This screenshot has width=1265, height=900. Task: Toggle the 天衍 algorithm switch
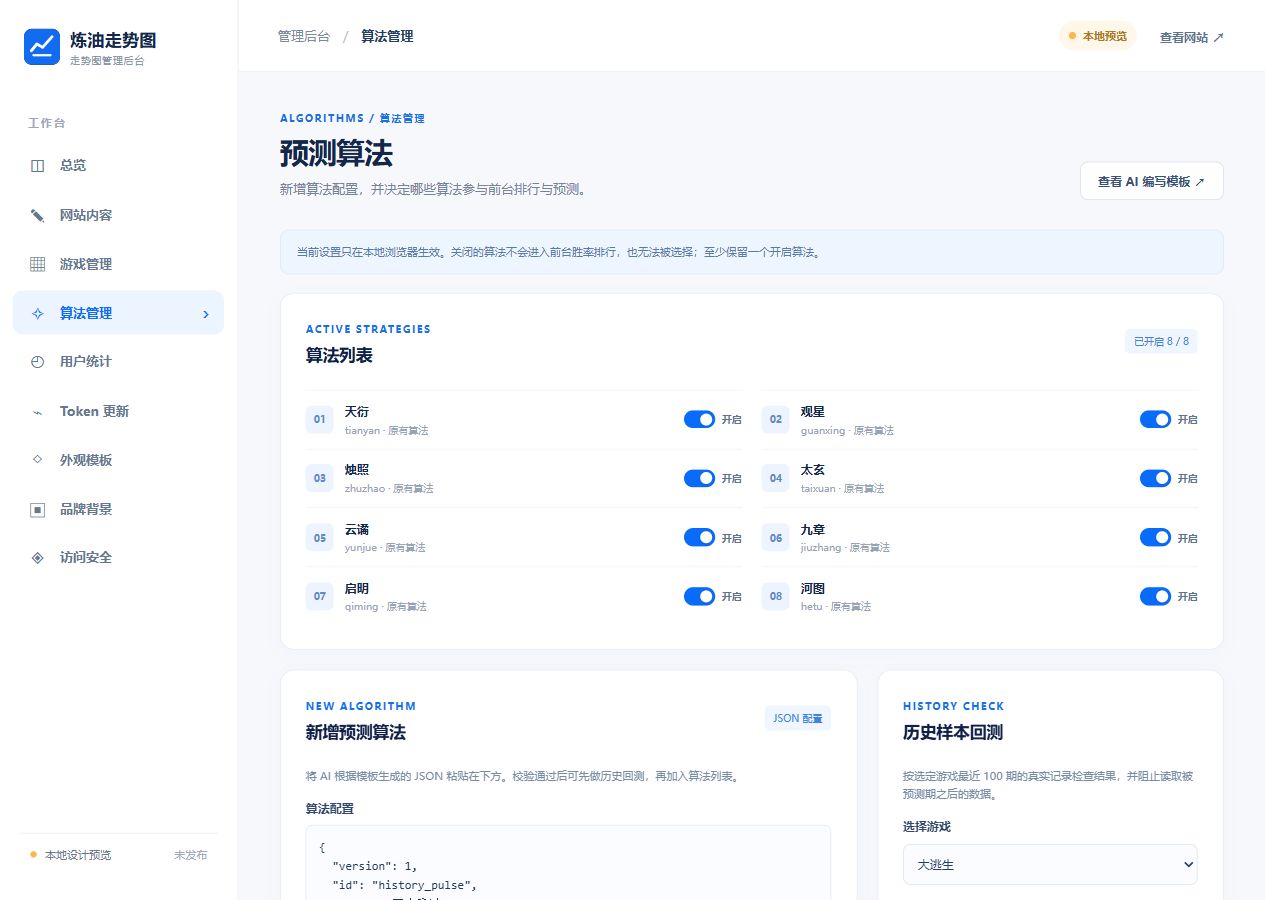pyautogui.click(x=699, y=420)
